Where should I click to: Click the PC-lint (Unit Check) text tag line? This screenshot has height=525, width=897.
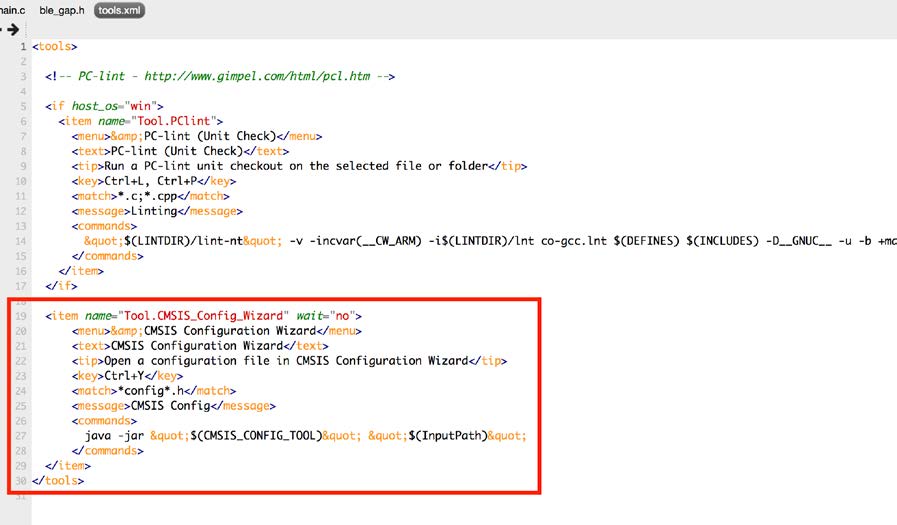click(180, 151)
